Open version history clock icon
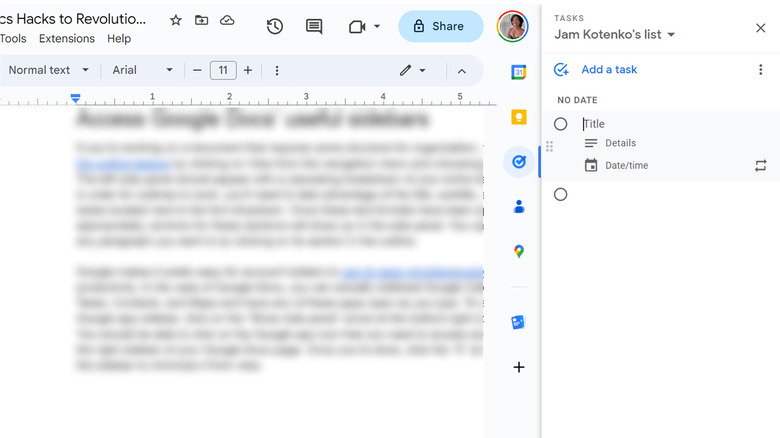Screen dimensions: 780x438 (275, 26)
